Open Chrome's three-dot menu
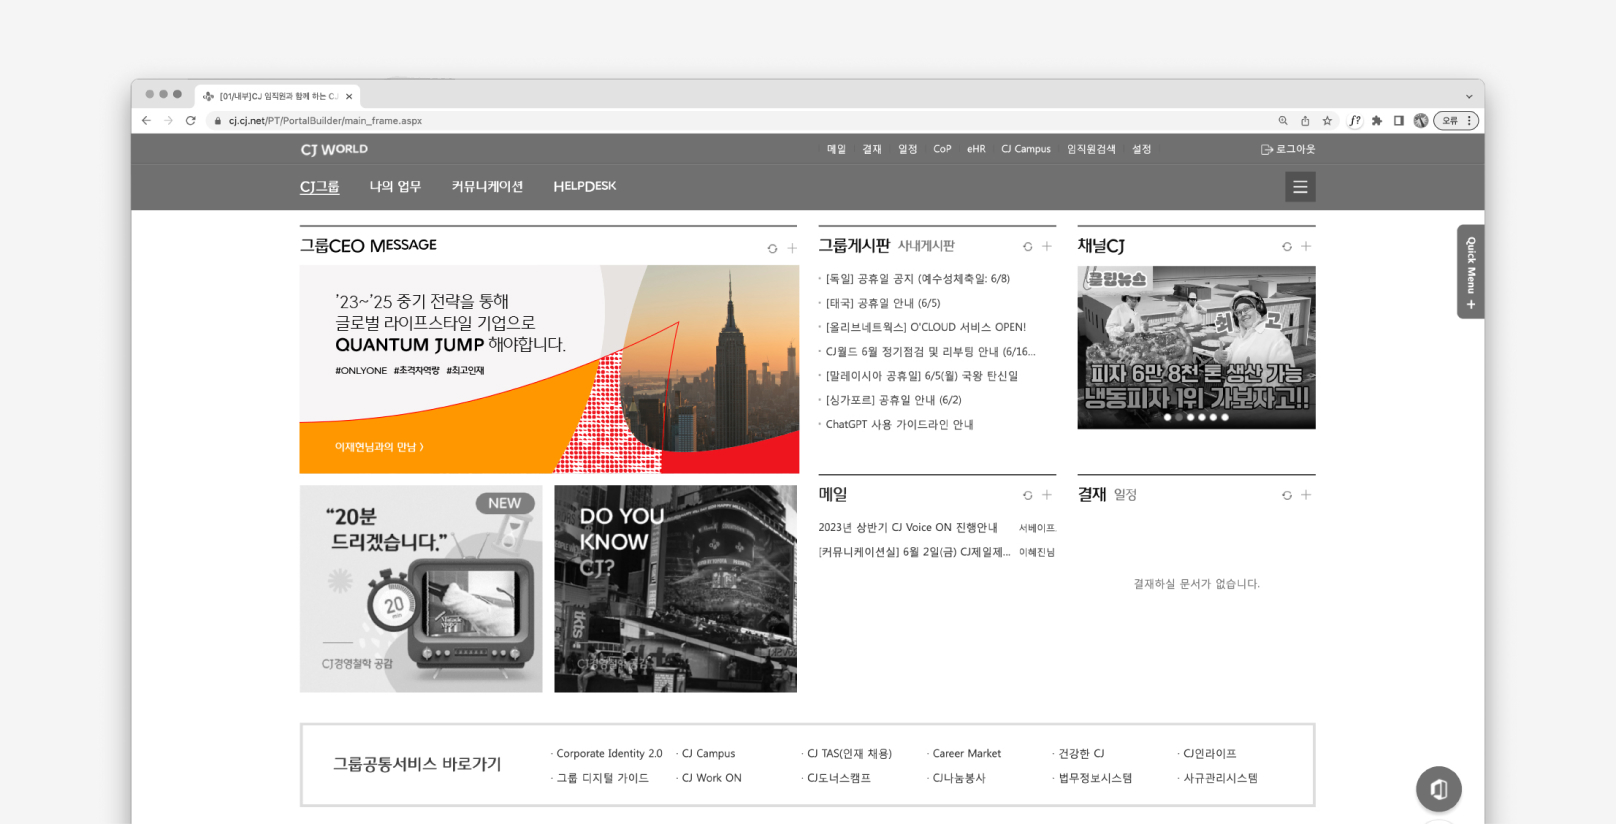The height and width of the screenshot is (824, 1616). (1469, 121)
